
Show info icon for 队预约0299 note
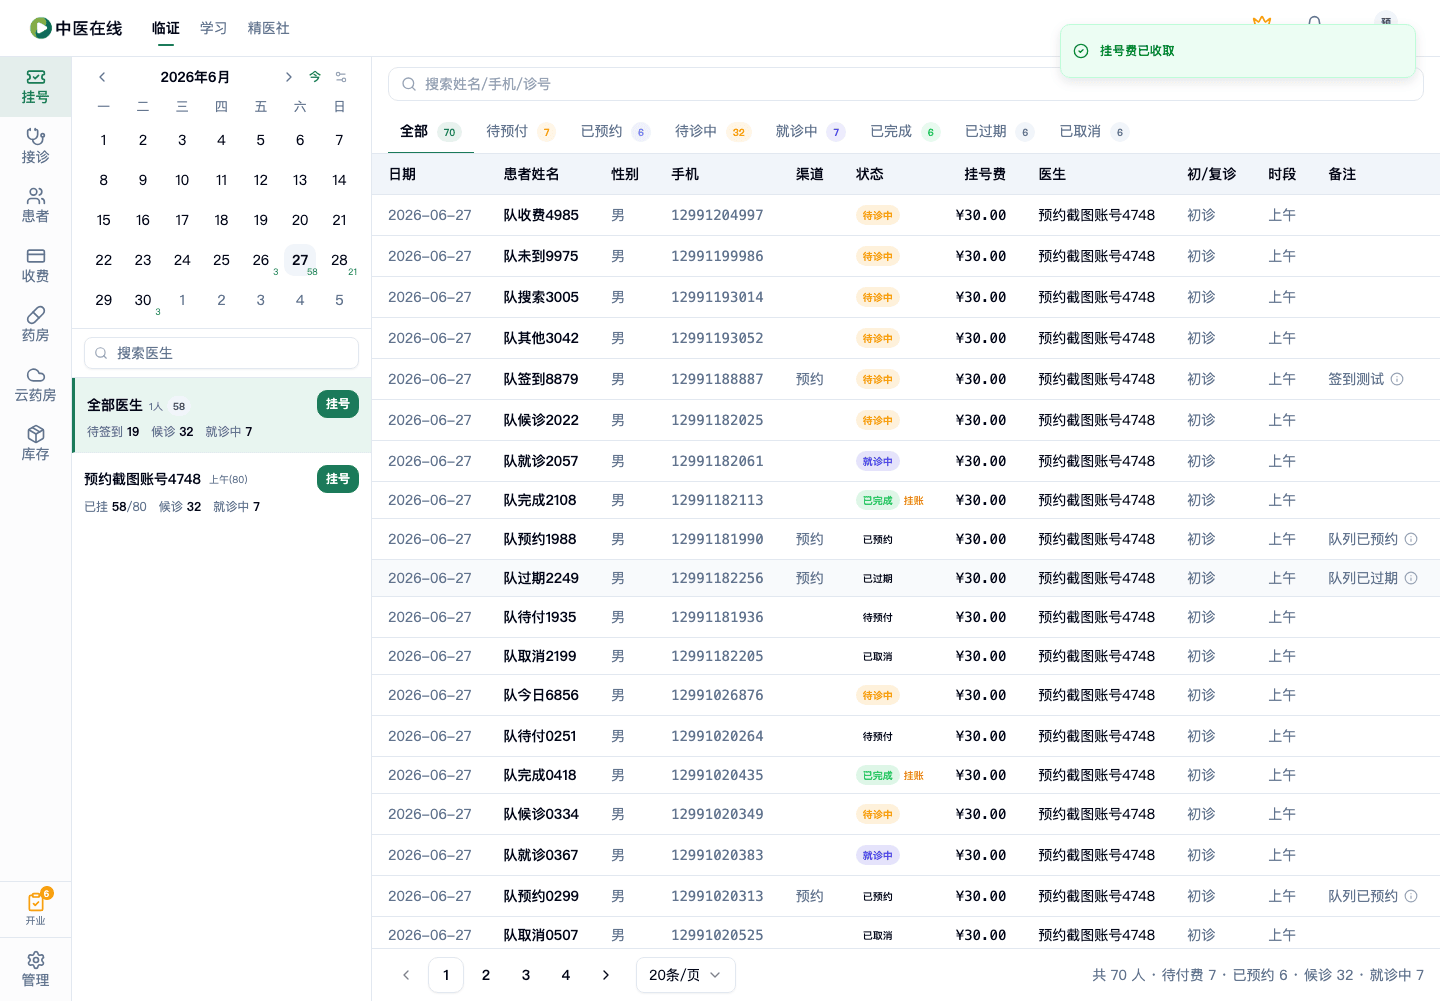coord(1411,896)
